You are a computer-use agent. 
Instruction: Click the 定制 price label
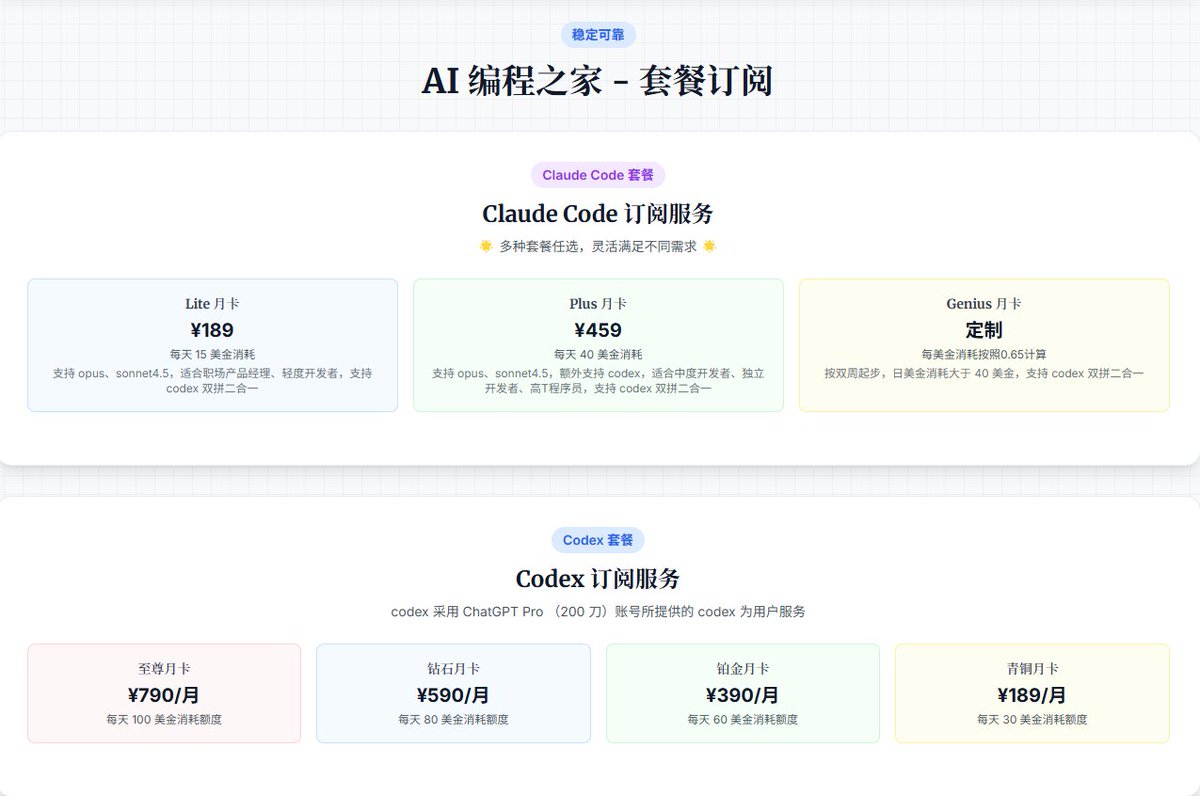[x=984, y=330]
